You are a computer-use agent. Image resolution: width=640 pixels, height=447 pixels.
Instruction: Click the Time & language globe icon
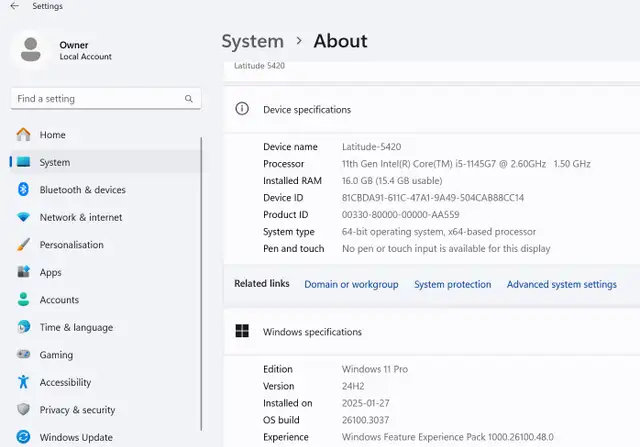click(x=23, y=327)
